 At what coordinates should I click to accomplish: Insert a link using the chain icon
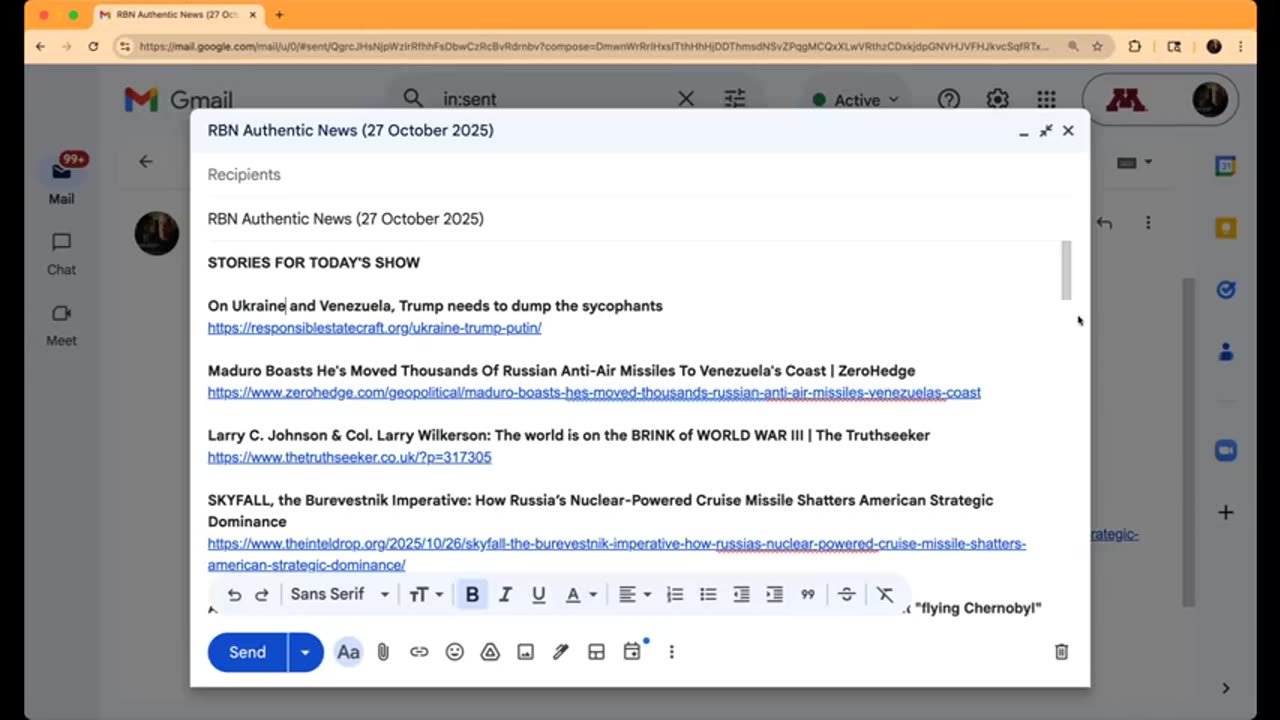point(419,652)
